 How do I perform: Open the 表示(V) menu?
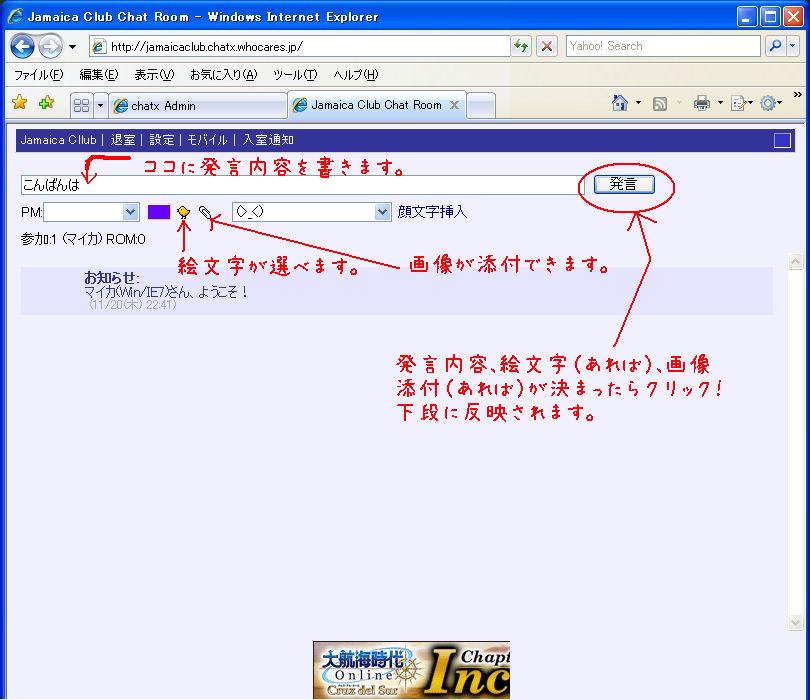pos(154,75)
